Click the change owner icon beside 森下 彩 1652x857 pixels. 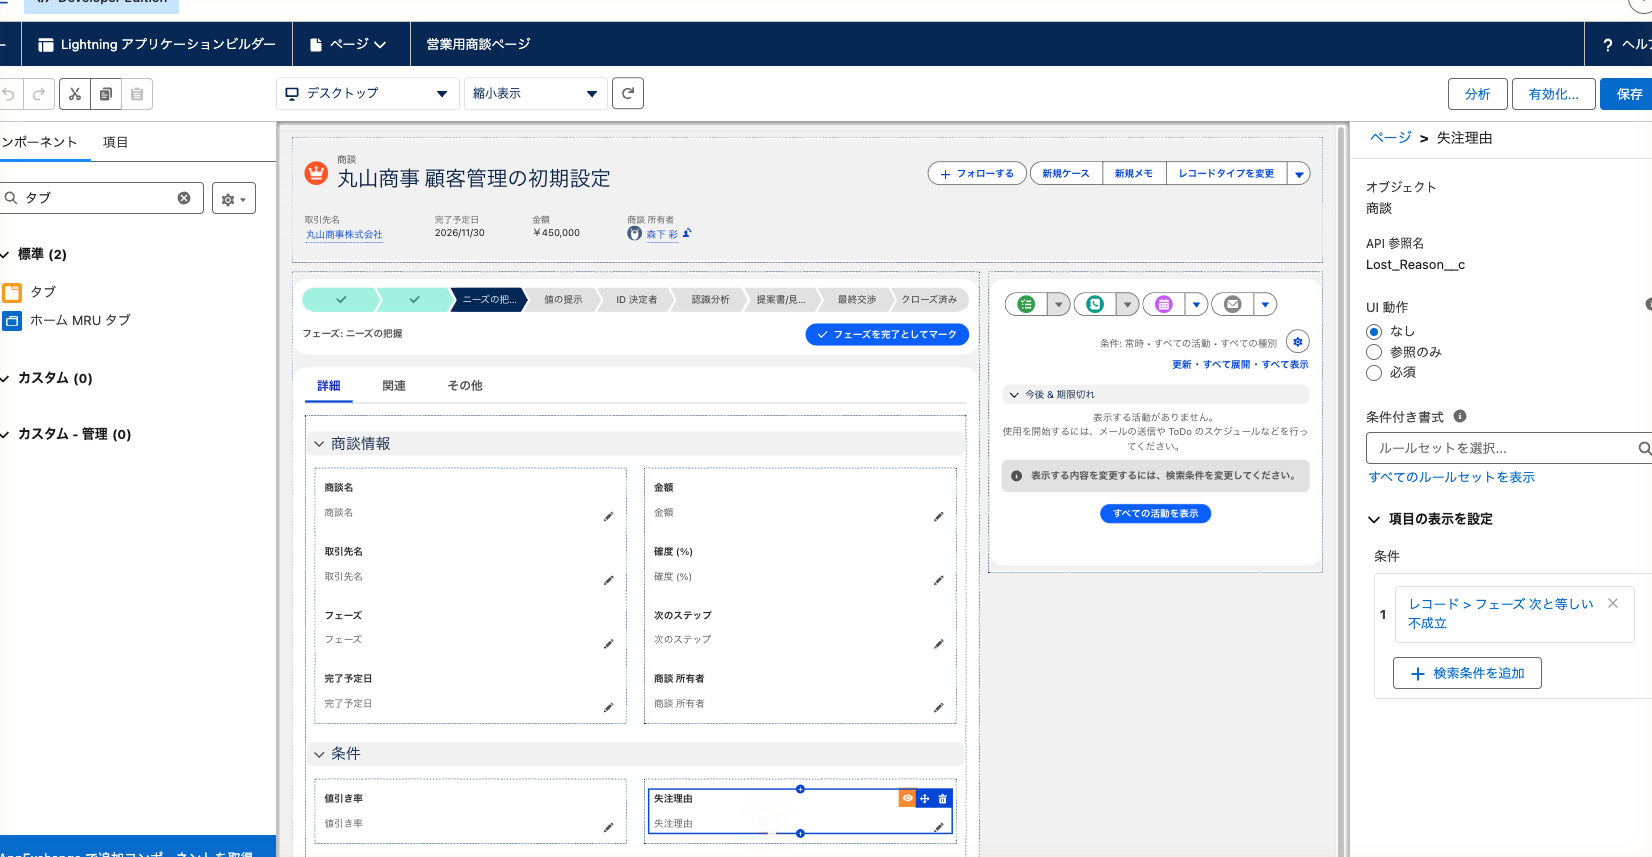(687, 233)
